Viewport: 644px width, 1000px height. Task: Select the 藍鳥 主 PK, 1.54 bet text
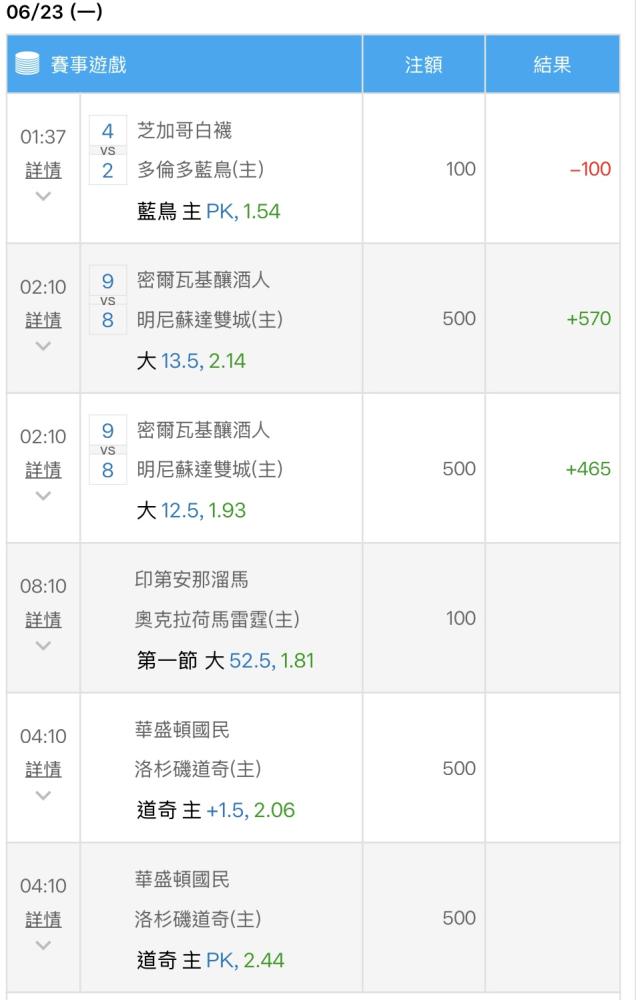coord(209,211)
